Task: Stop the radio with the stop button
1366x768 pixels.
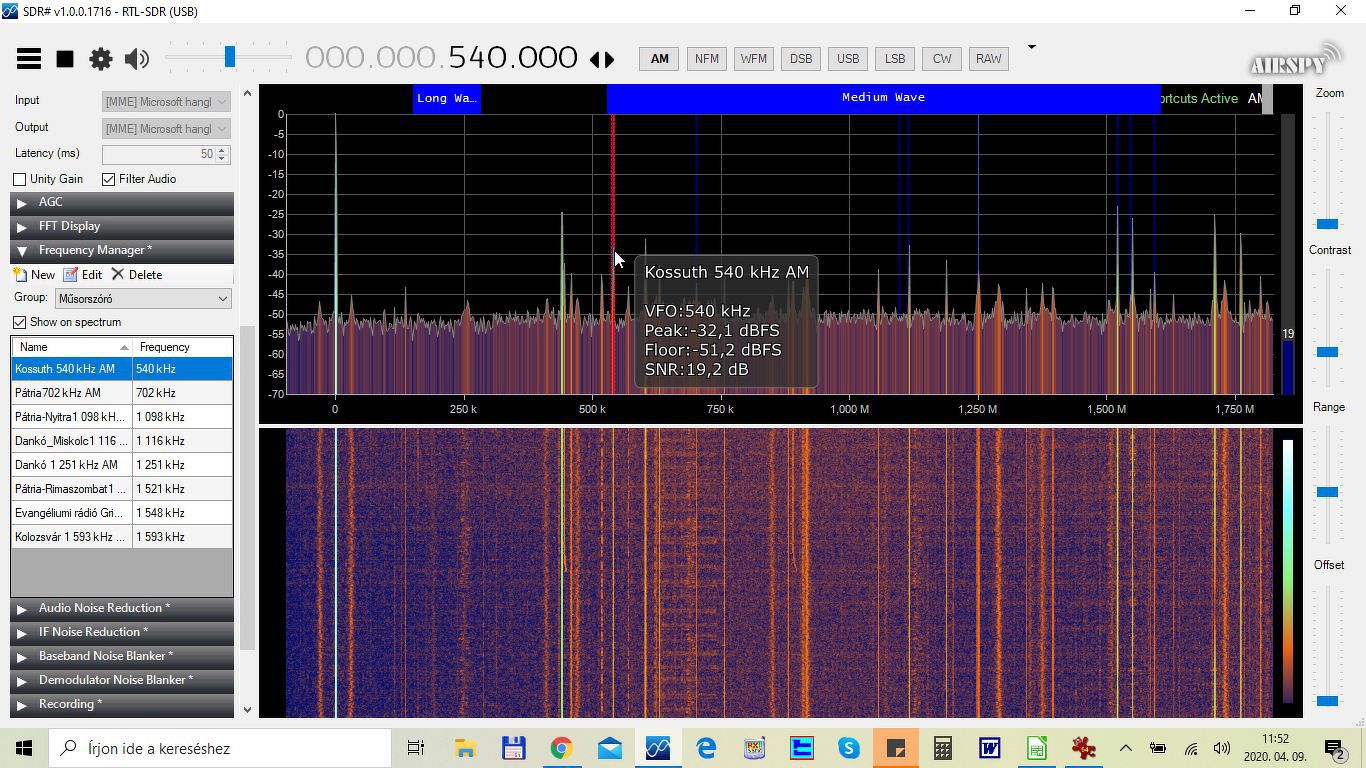Action: click(65, 59)
